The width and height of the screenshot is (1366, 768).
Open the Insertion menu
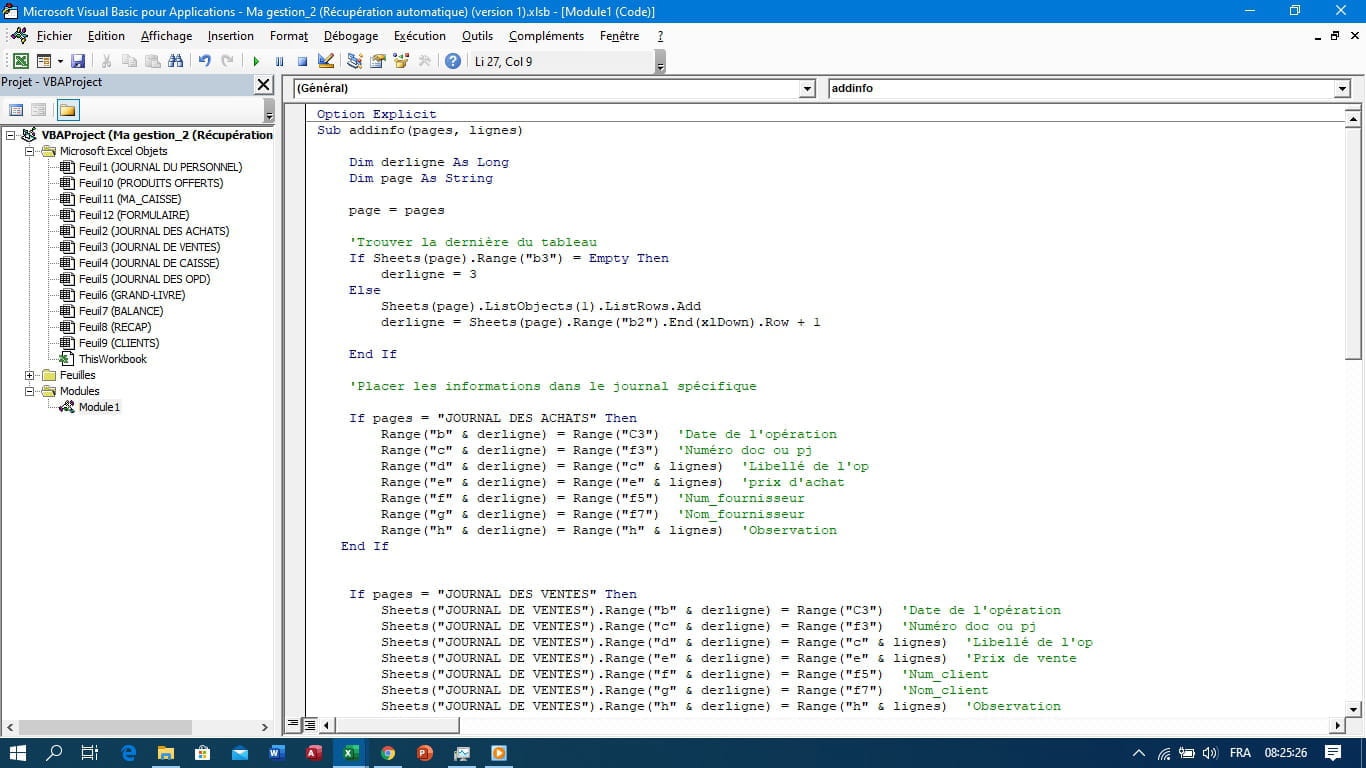pos(231,36)
